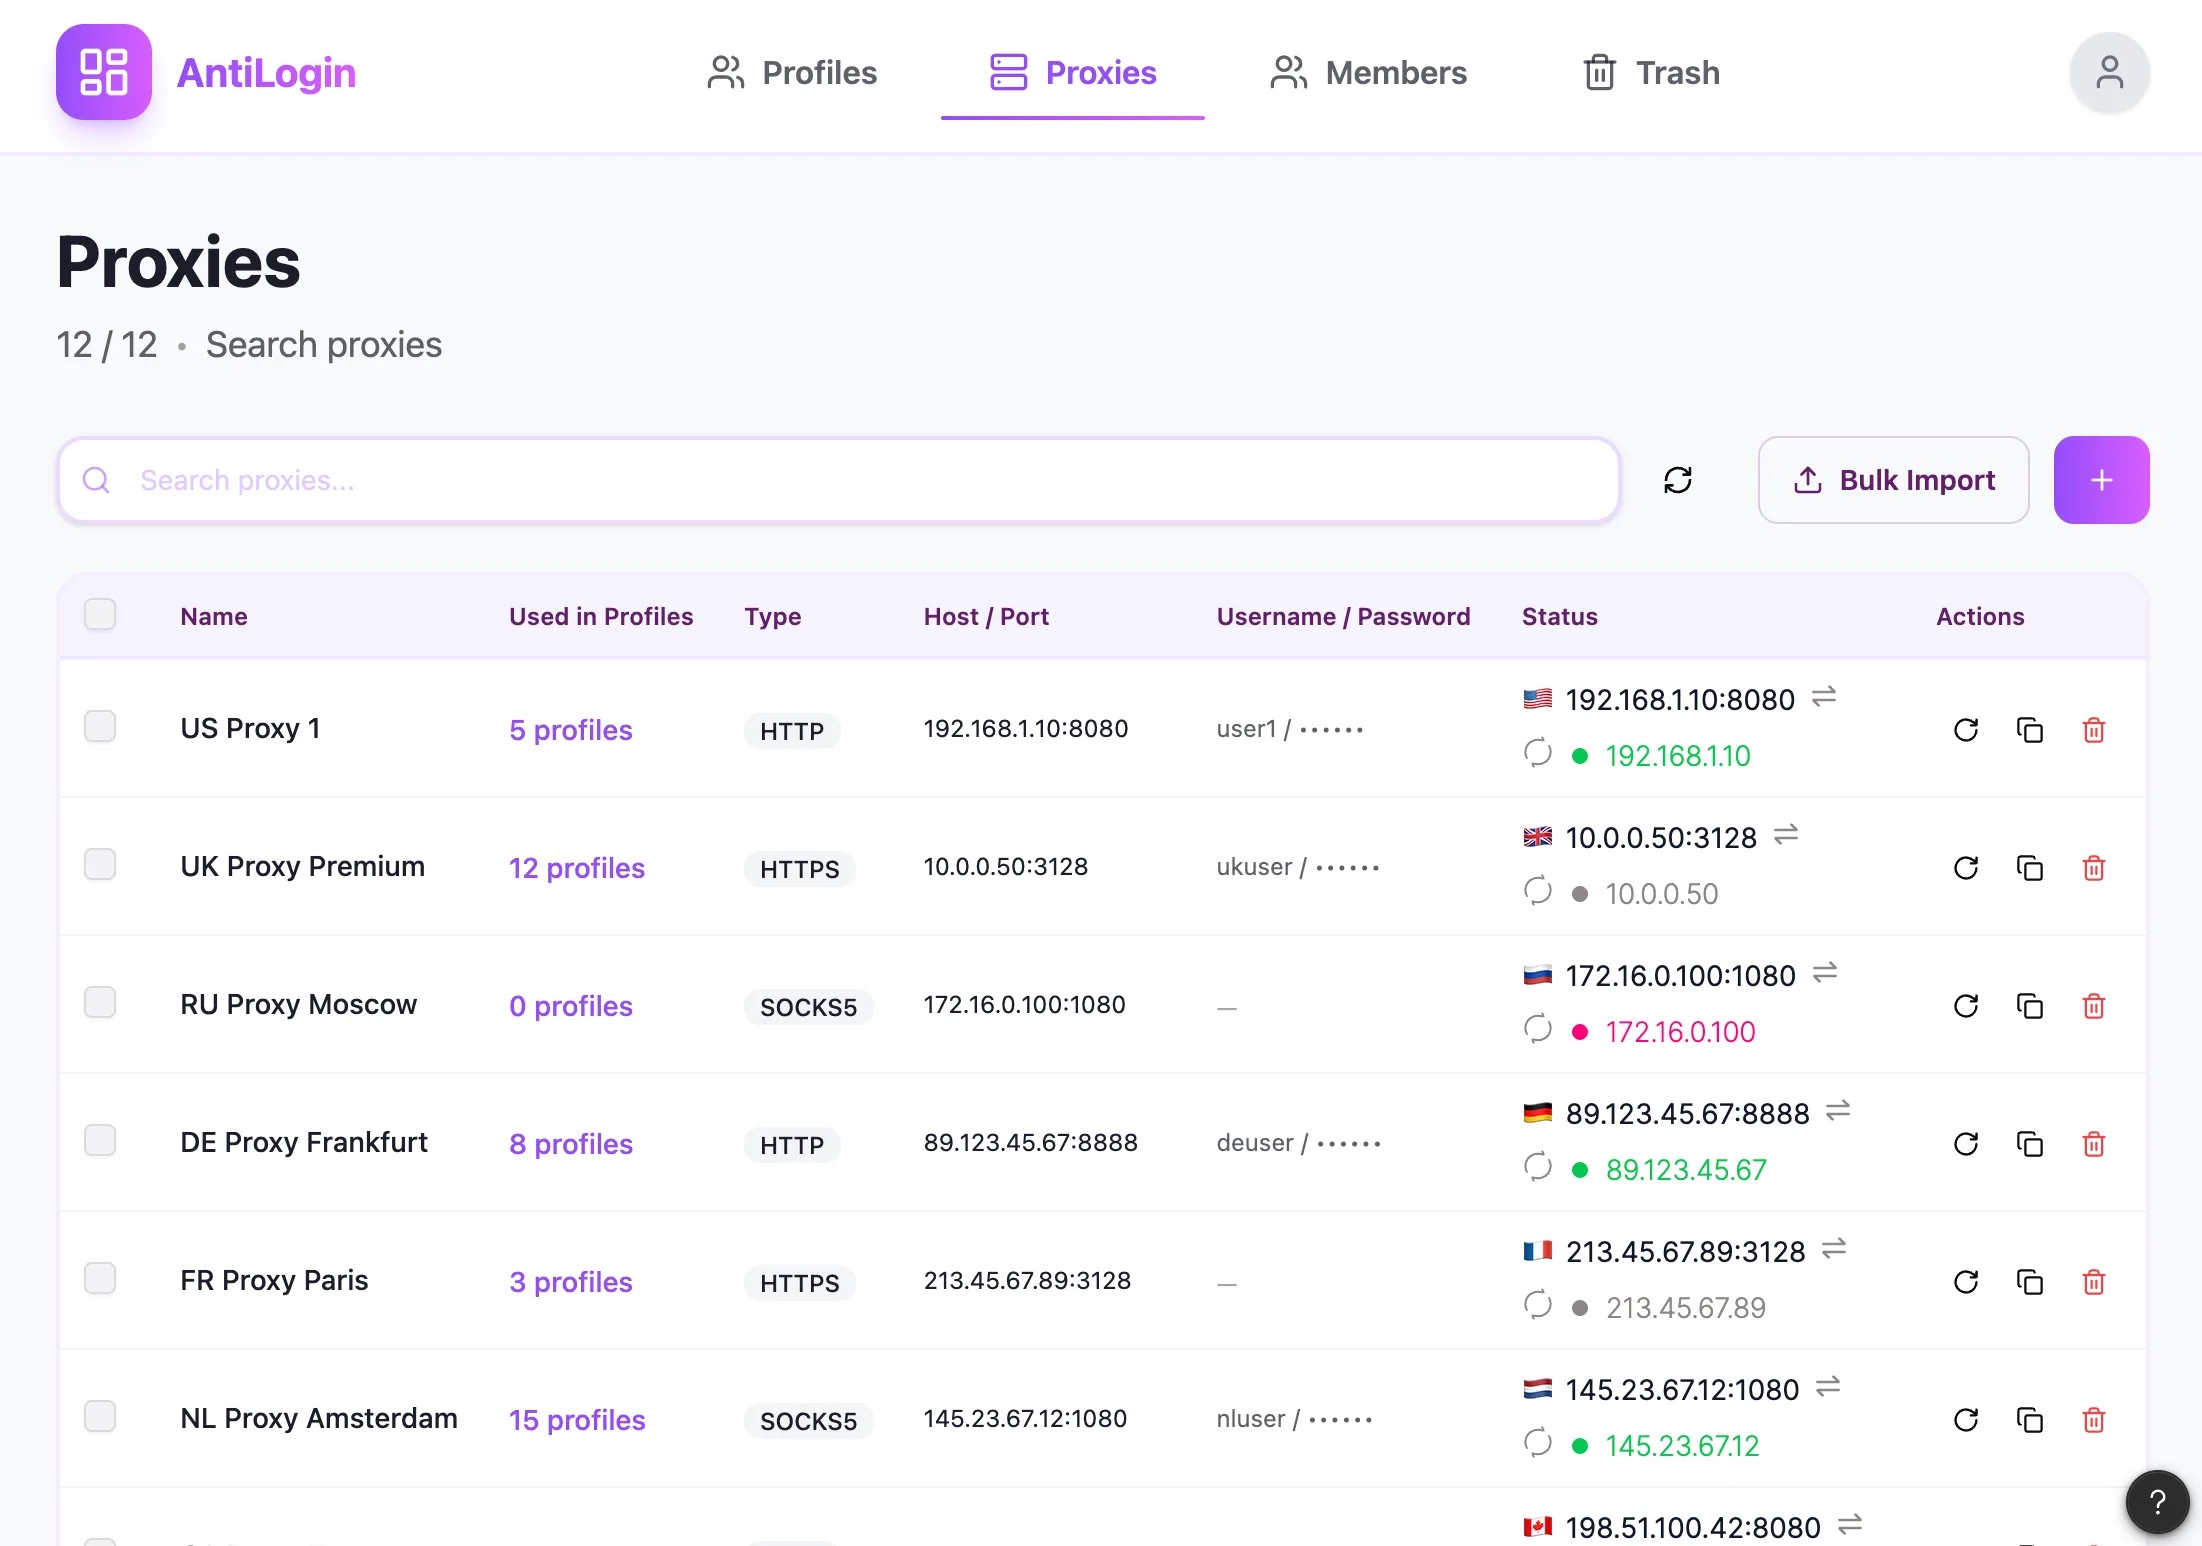The width and height of the screenshot is (2202, 1546).
Task: Tick the select-all checkbox in header
Action: tap(100, 614)
